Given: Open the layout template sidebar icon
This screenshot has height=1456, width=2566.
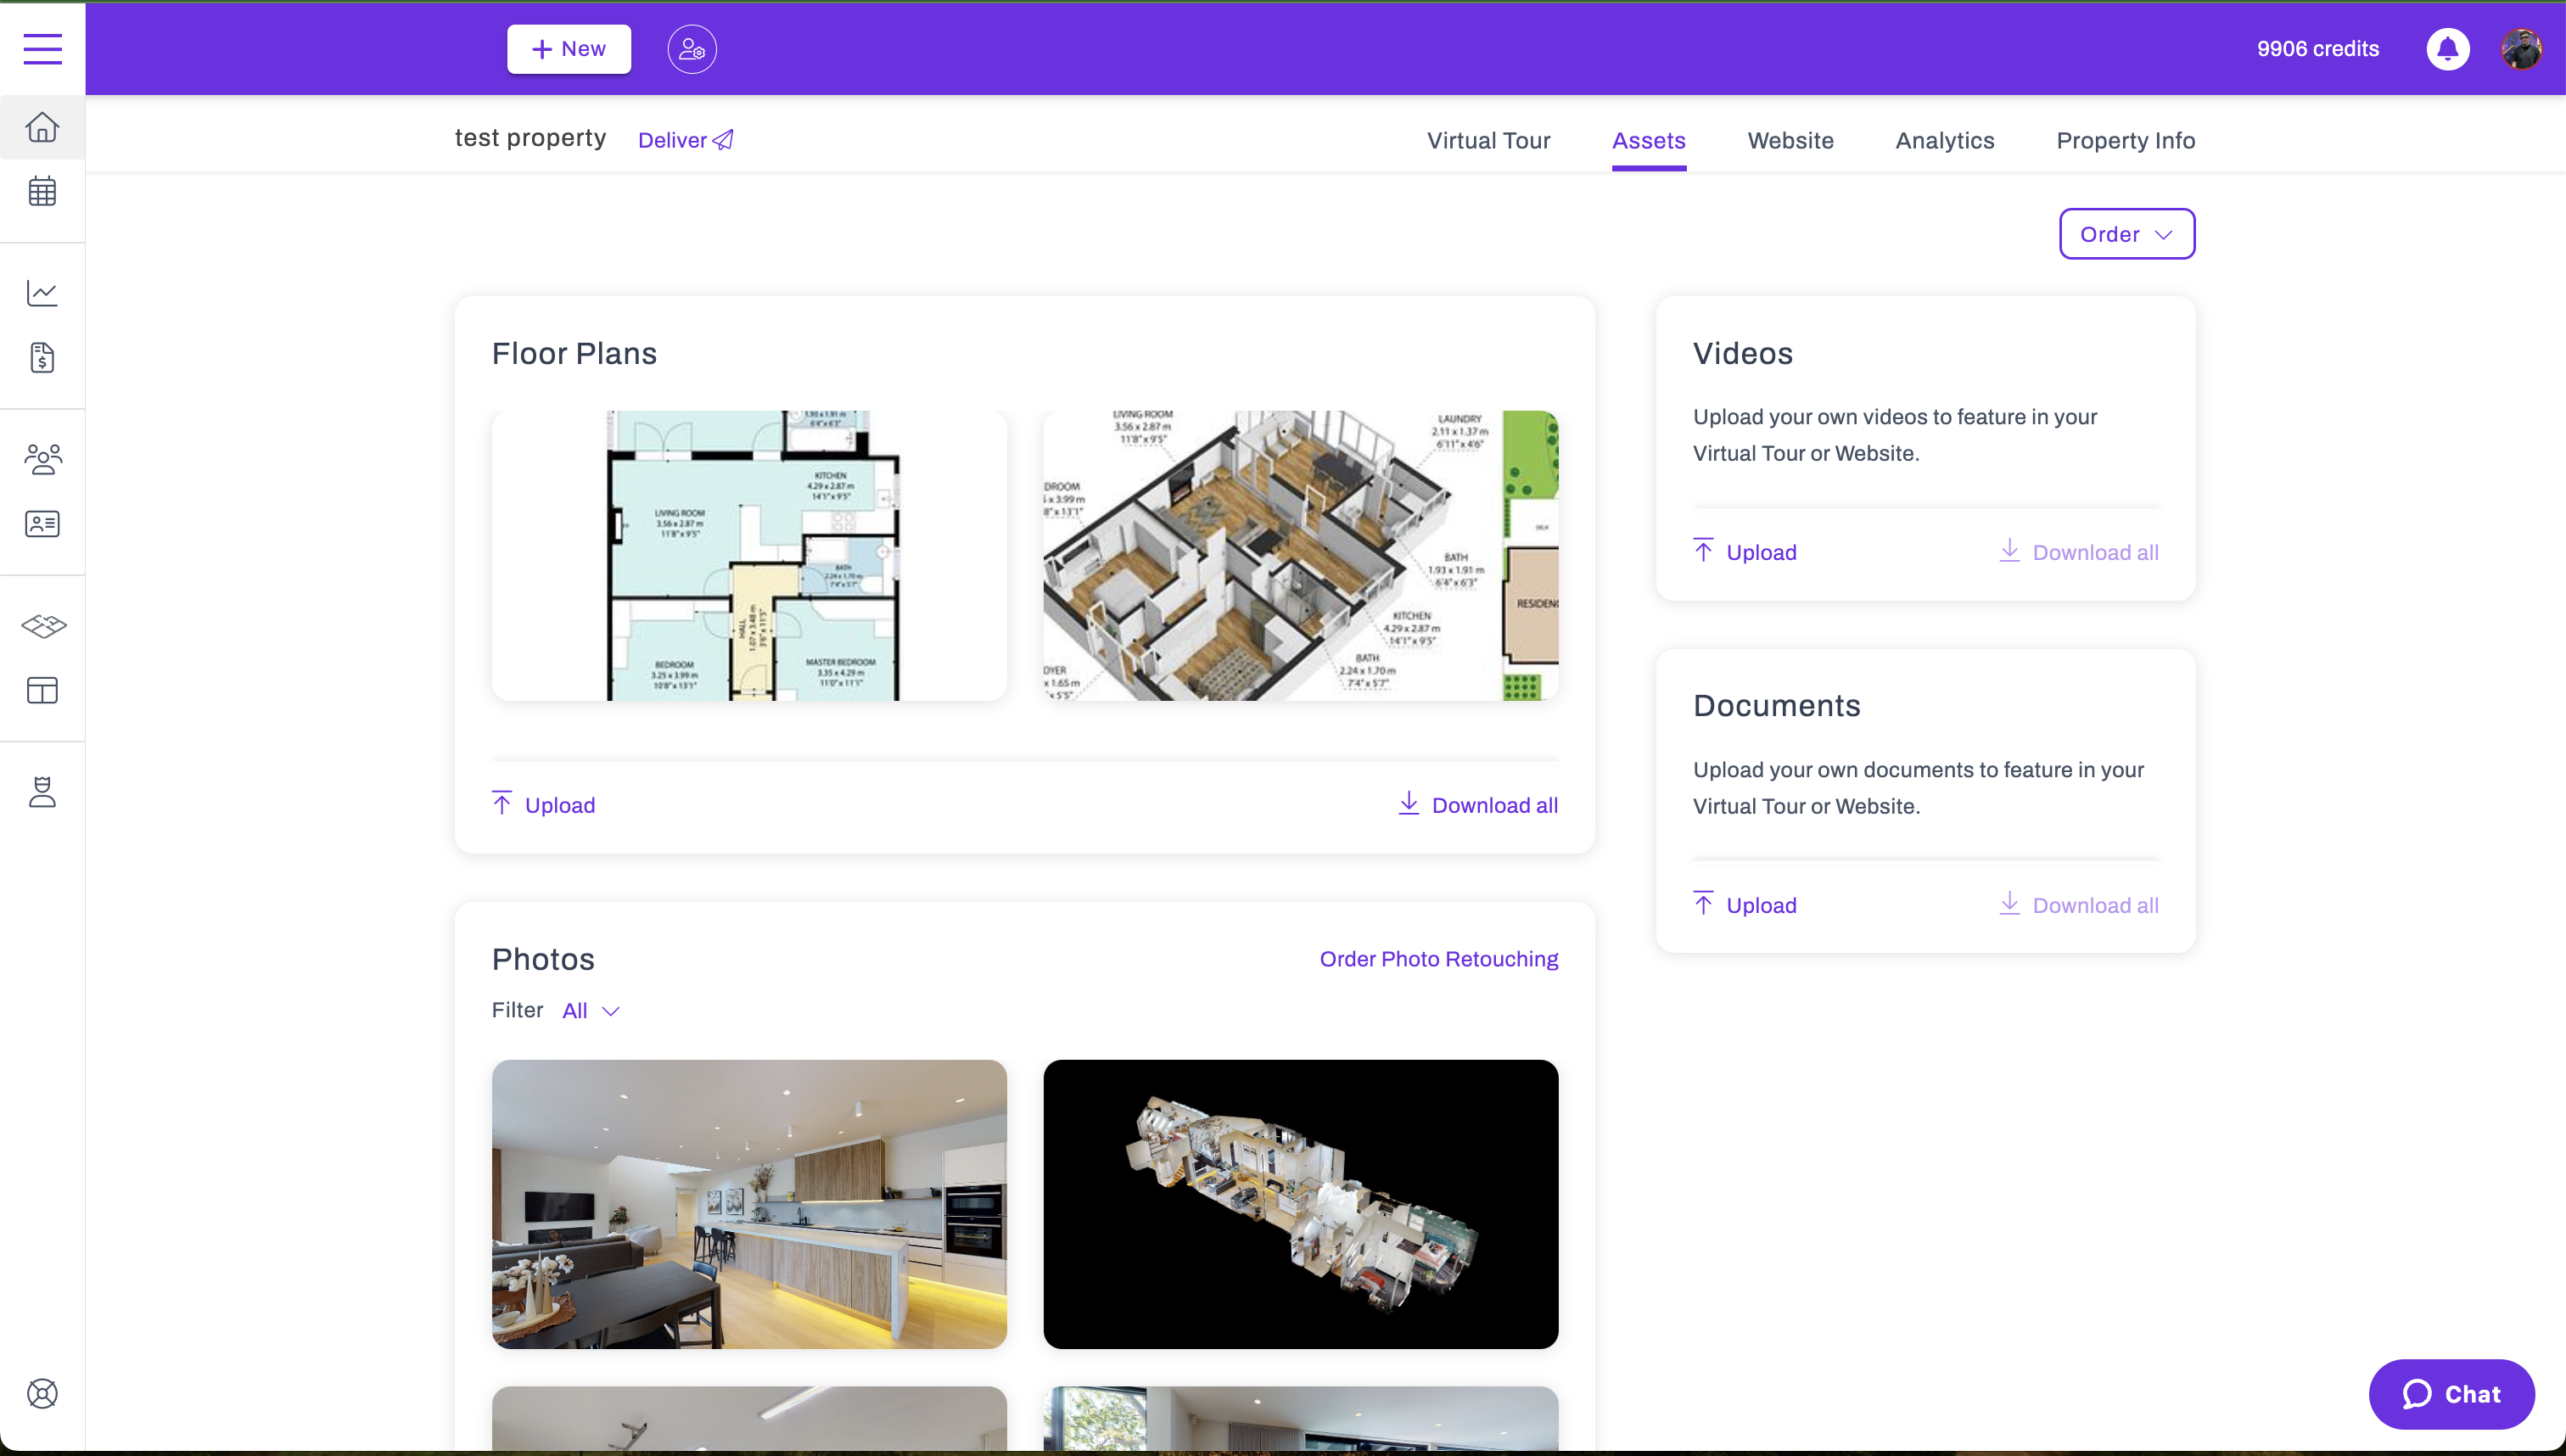Looking at the screenshot, I should click(x=42, y=690).
